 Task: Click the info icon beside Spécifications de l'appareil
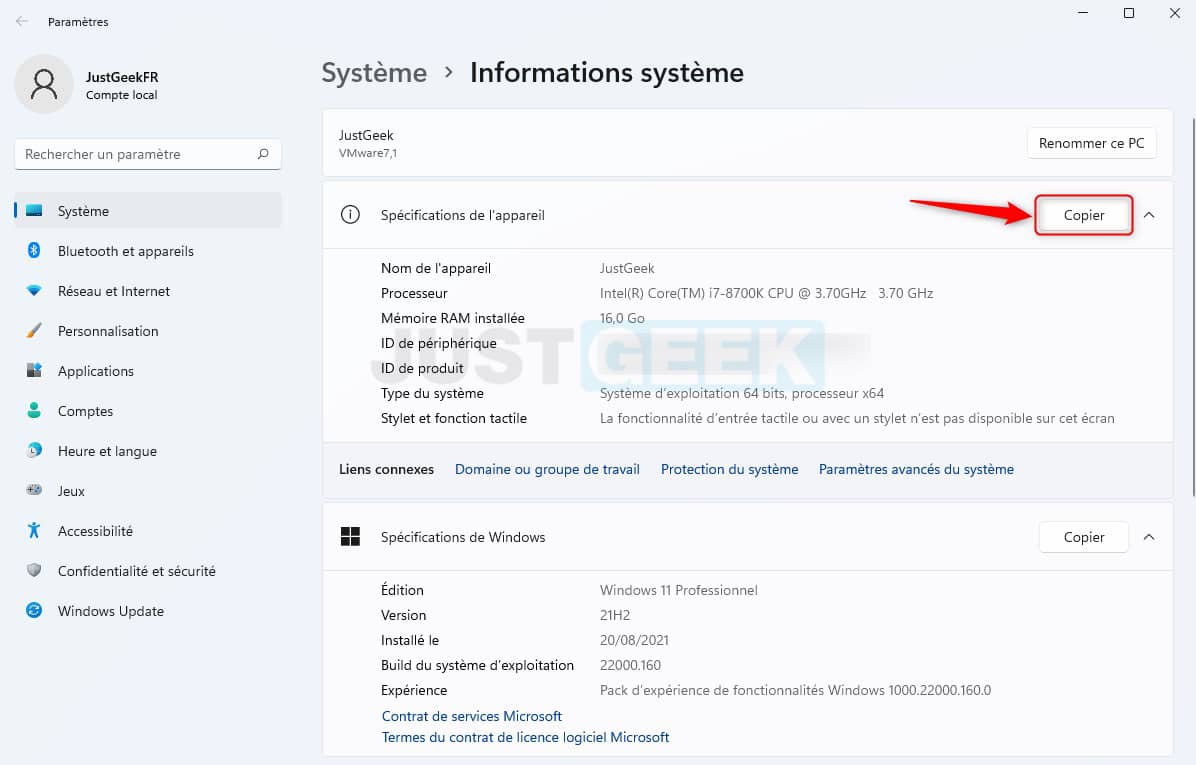(350, 215)
